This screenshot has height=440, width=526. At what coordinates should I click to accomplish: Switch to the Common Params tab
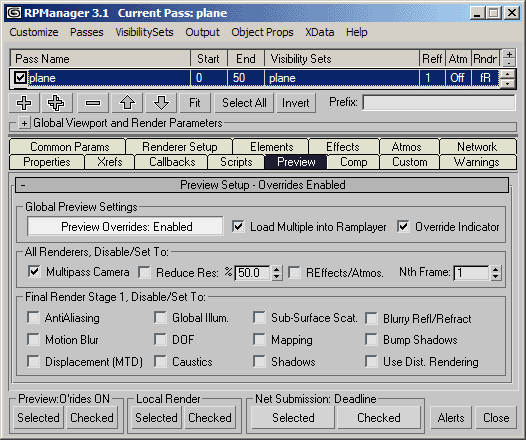coord(69,147)
